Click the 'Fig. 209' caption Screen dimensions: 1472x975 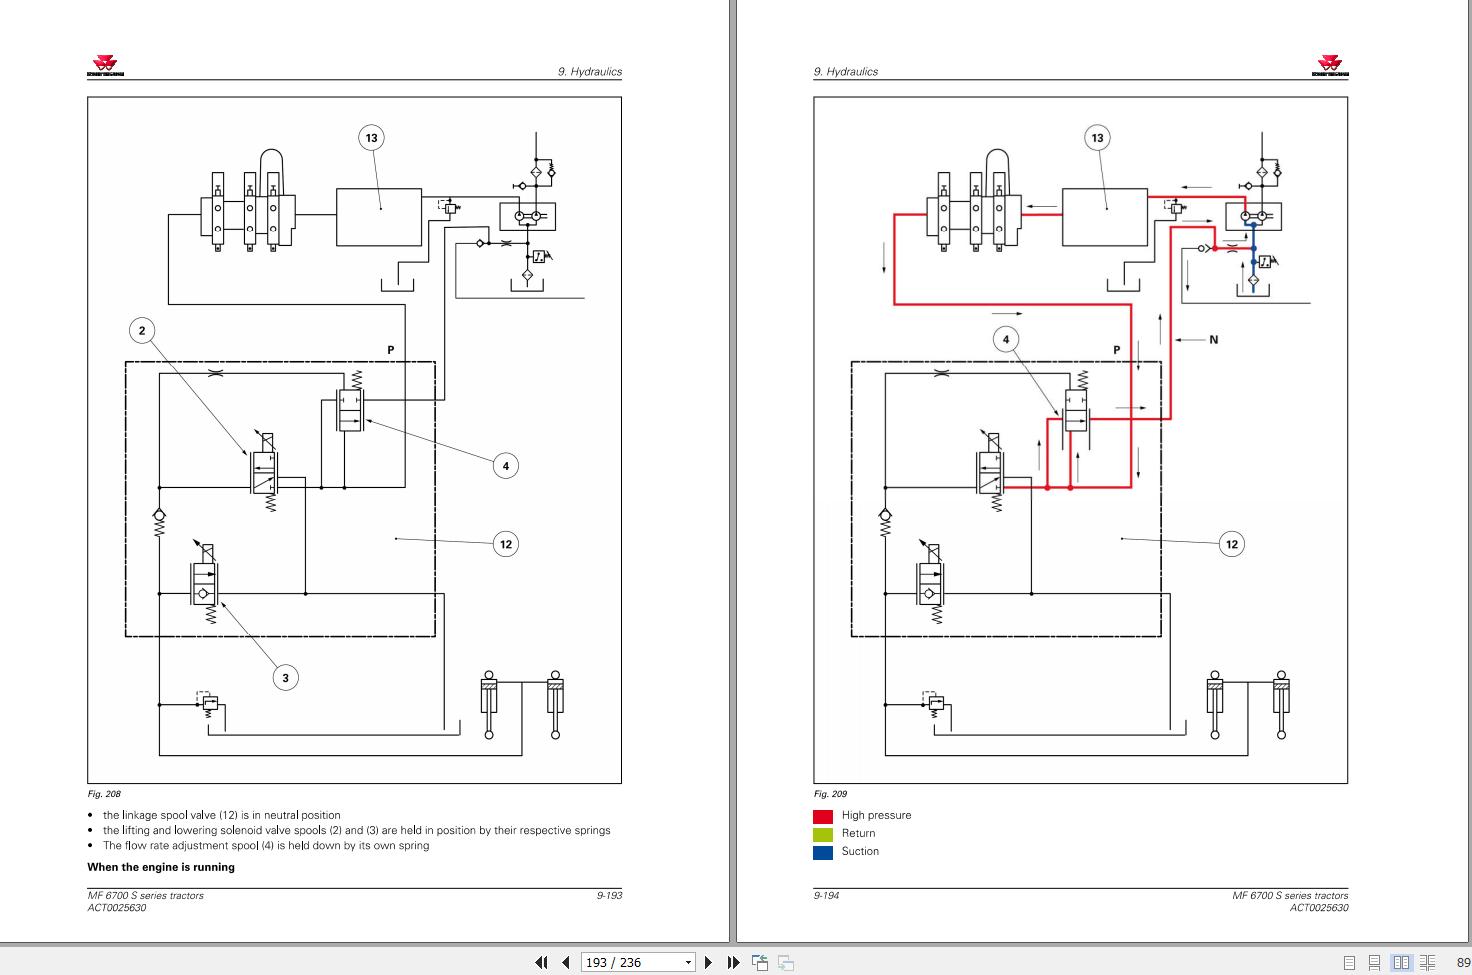[830, 794]
